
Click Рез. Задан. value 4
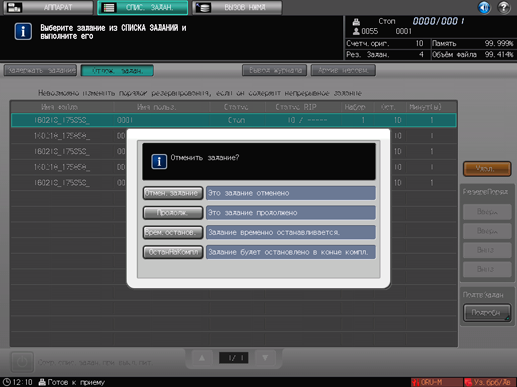tap(421, 54)
